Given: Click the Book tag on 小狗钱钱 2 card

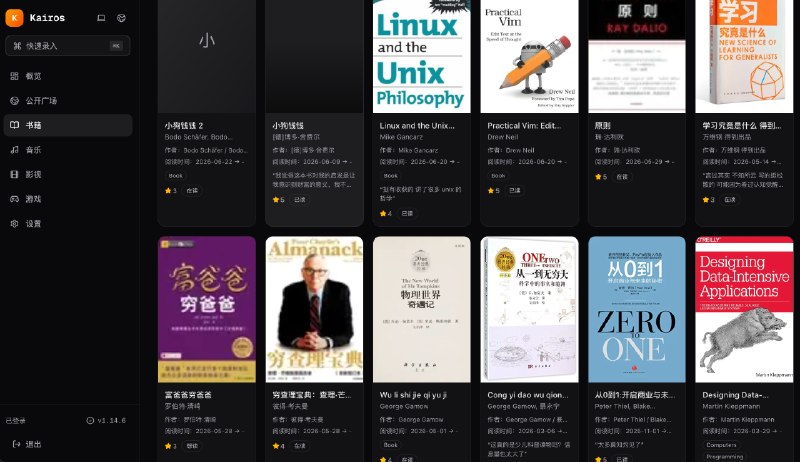Looking at the screenshot, I should [x=176, y=175].
